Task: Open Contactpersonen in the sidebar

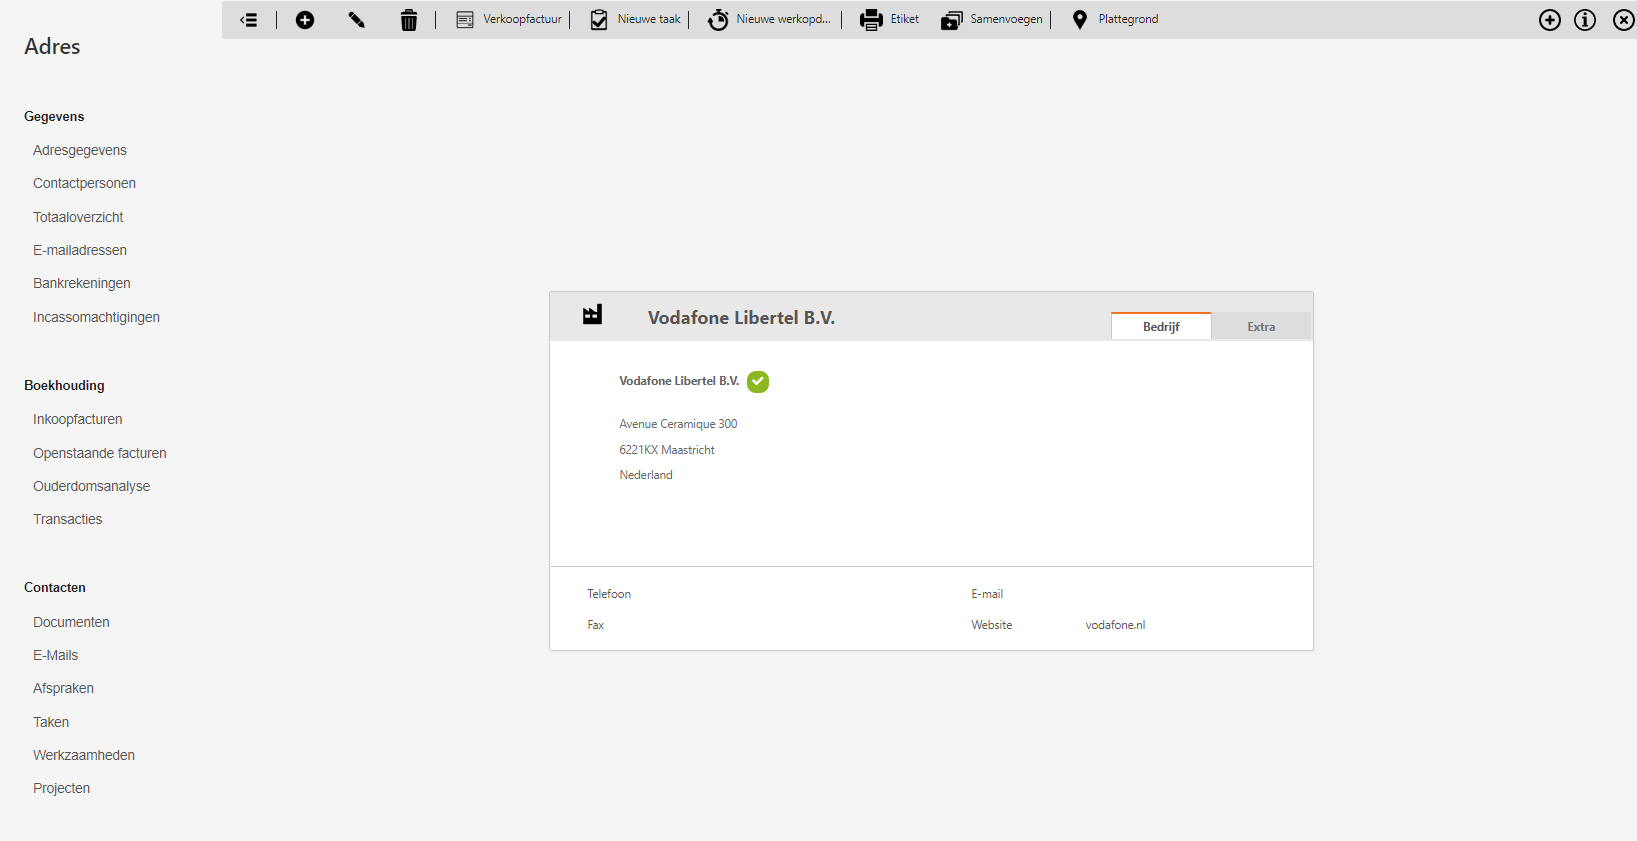Action: pos(84,183)
